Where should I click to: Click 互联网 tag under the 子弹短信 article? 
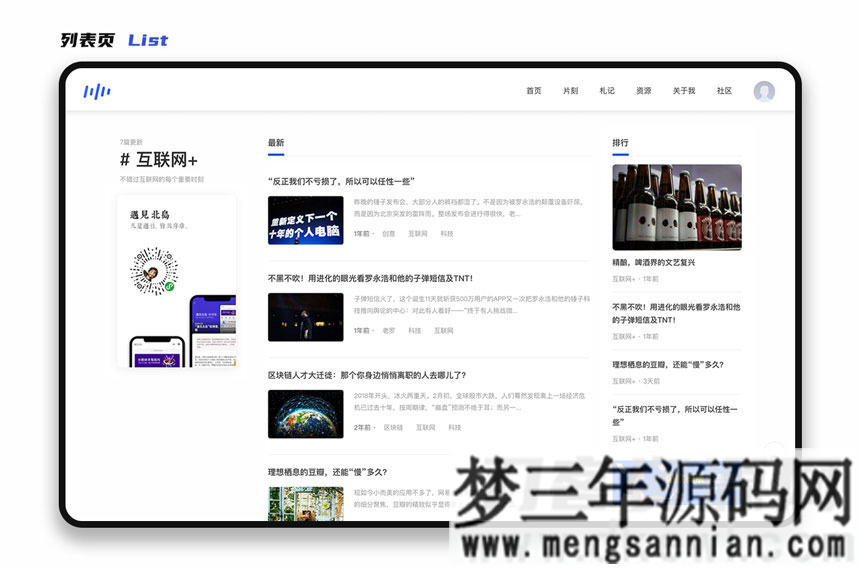pyautogui.click(x=444, y=331)
